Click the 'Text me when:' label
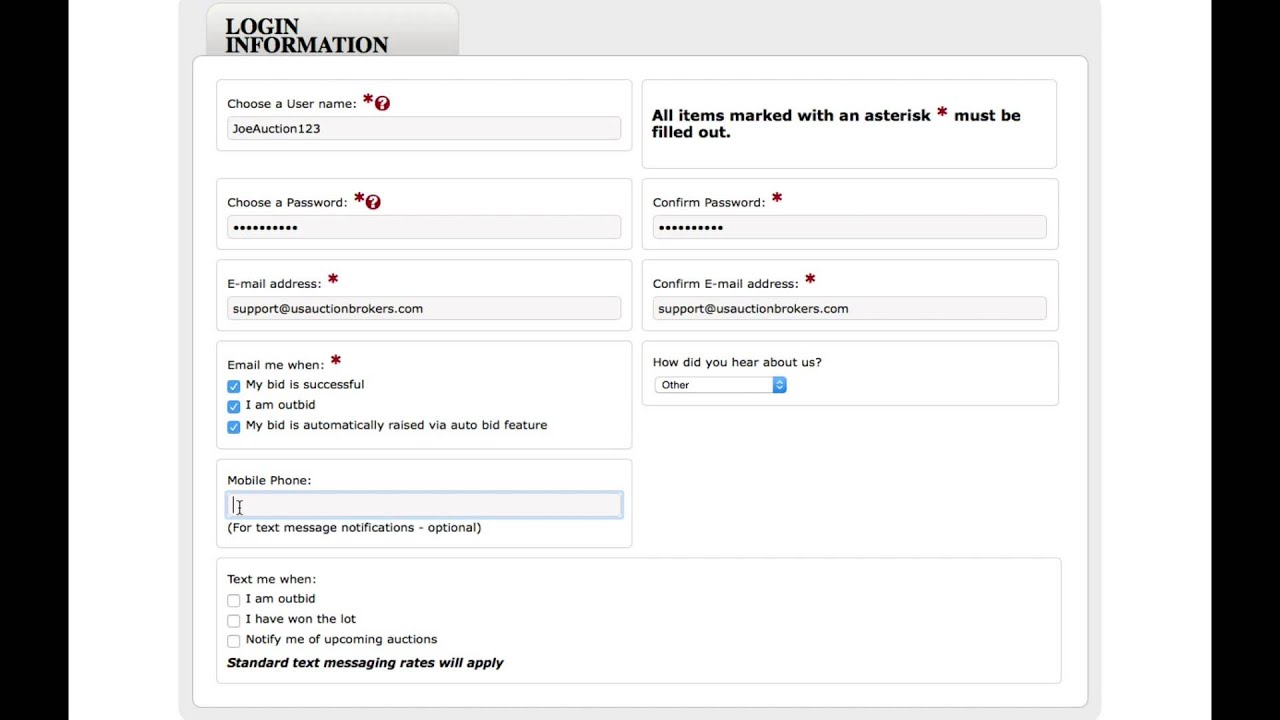Viewport: 1280px width, 720px height. tap(271, 579)
